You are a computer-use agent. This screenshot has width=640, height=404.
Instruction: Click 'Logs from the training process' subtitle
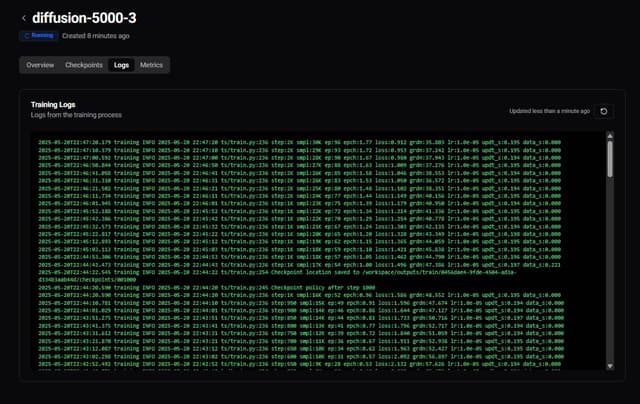76,115
